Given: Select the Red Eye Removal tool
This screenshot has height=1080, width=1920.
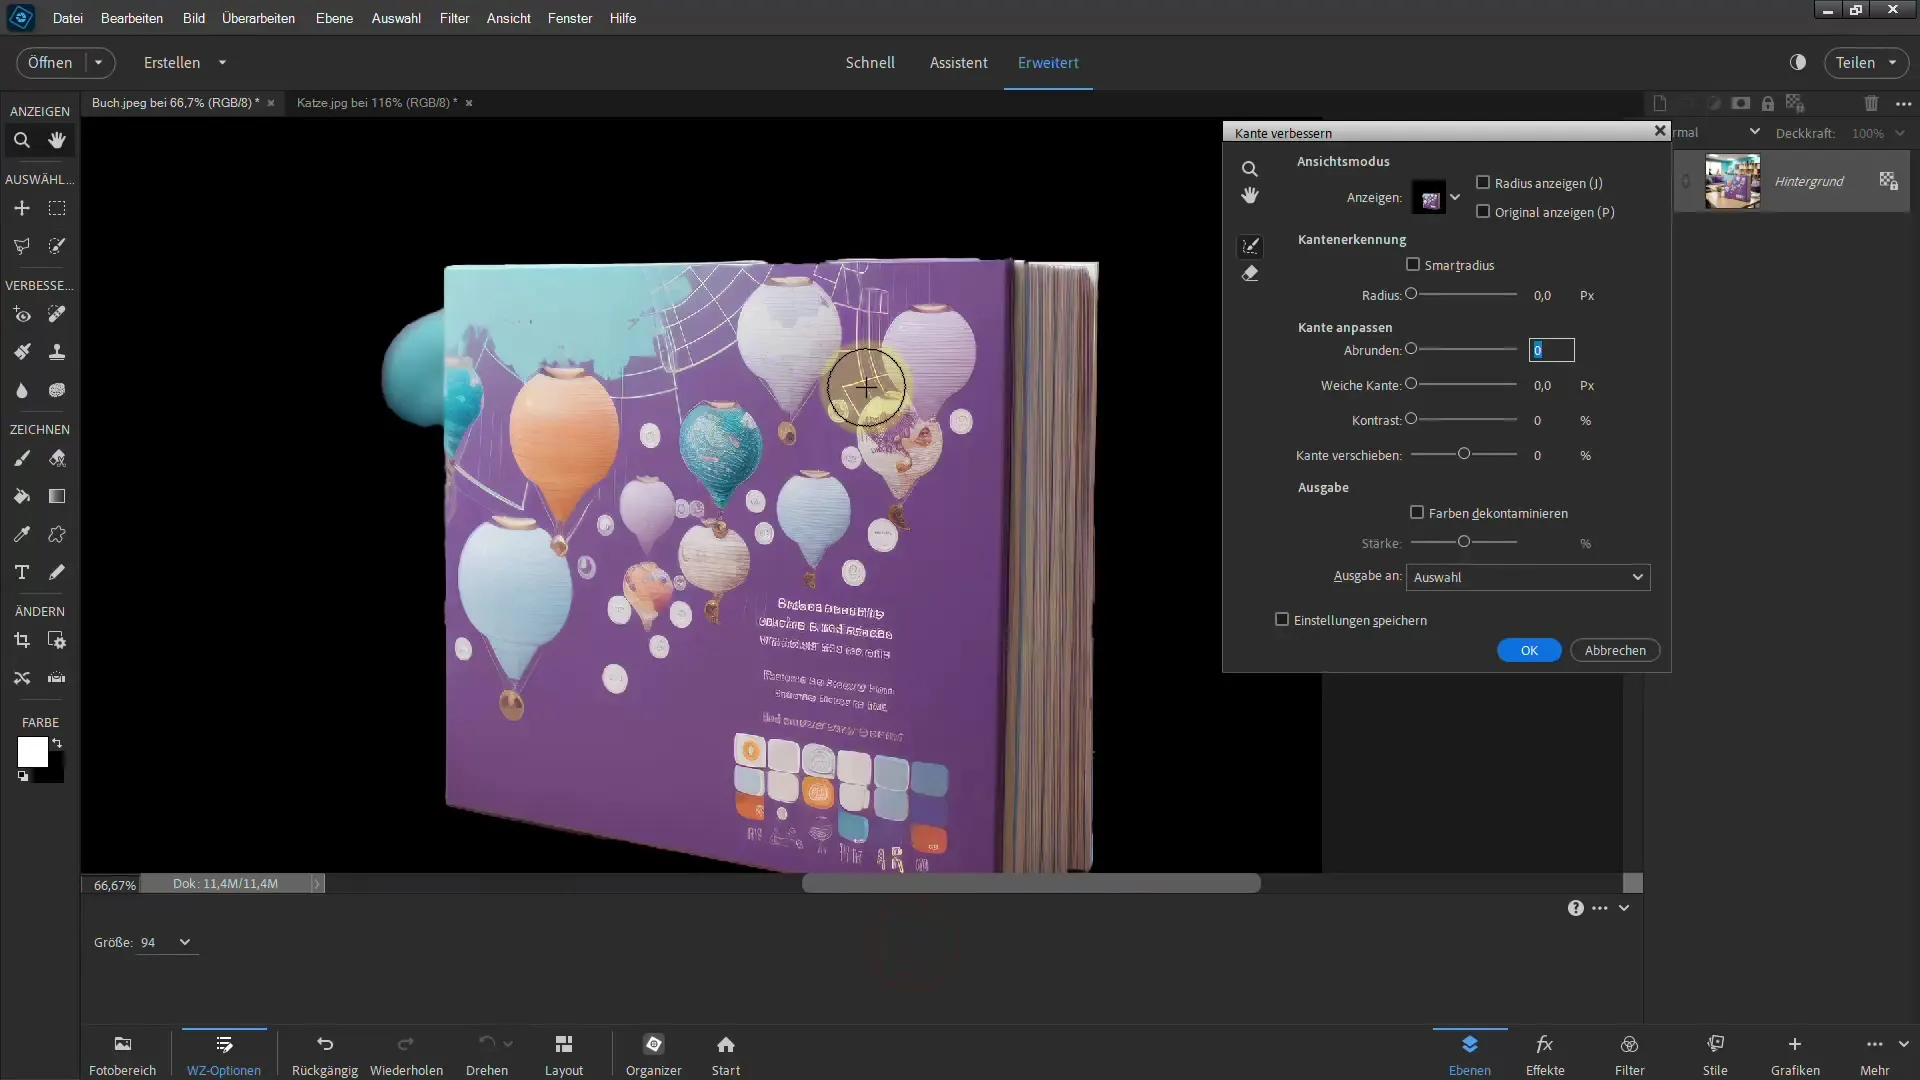Looking at the screenshot, I should (x=22, y=314).
